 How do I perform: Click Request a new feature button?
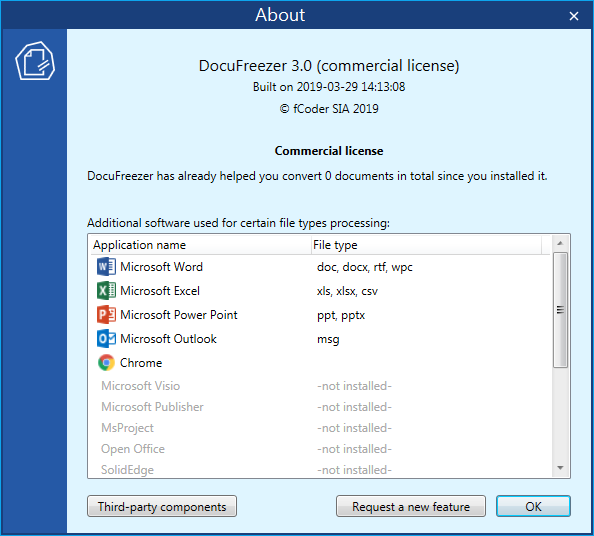[411, 506]
